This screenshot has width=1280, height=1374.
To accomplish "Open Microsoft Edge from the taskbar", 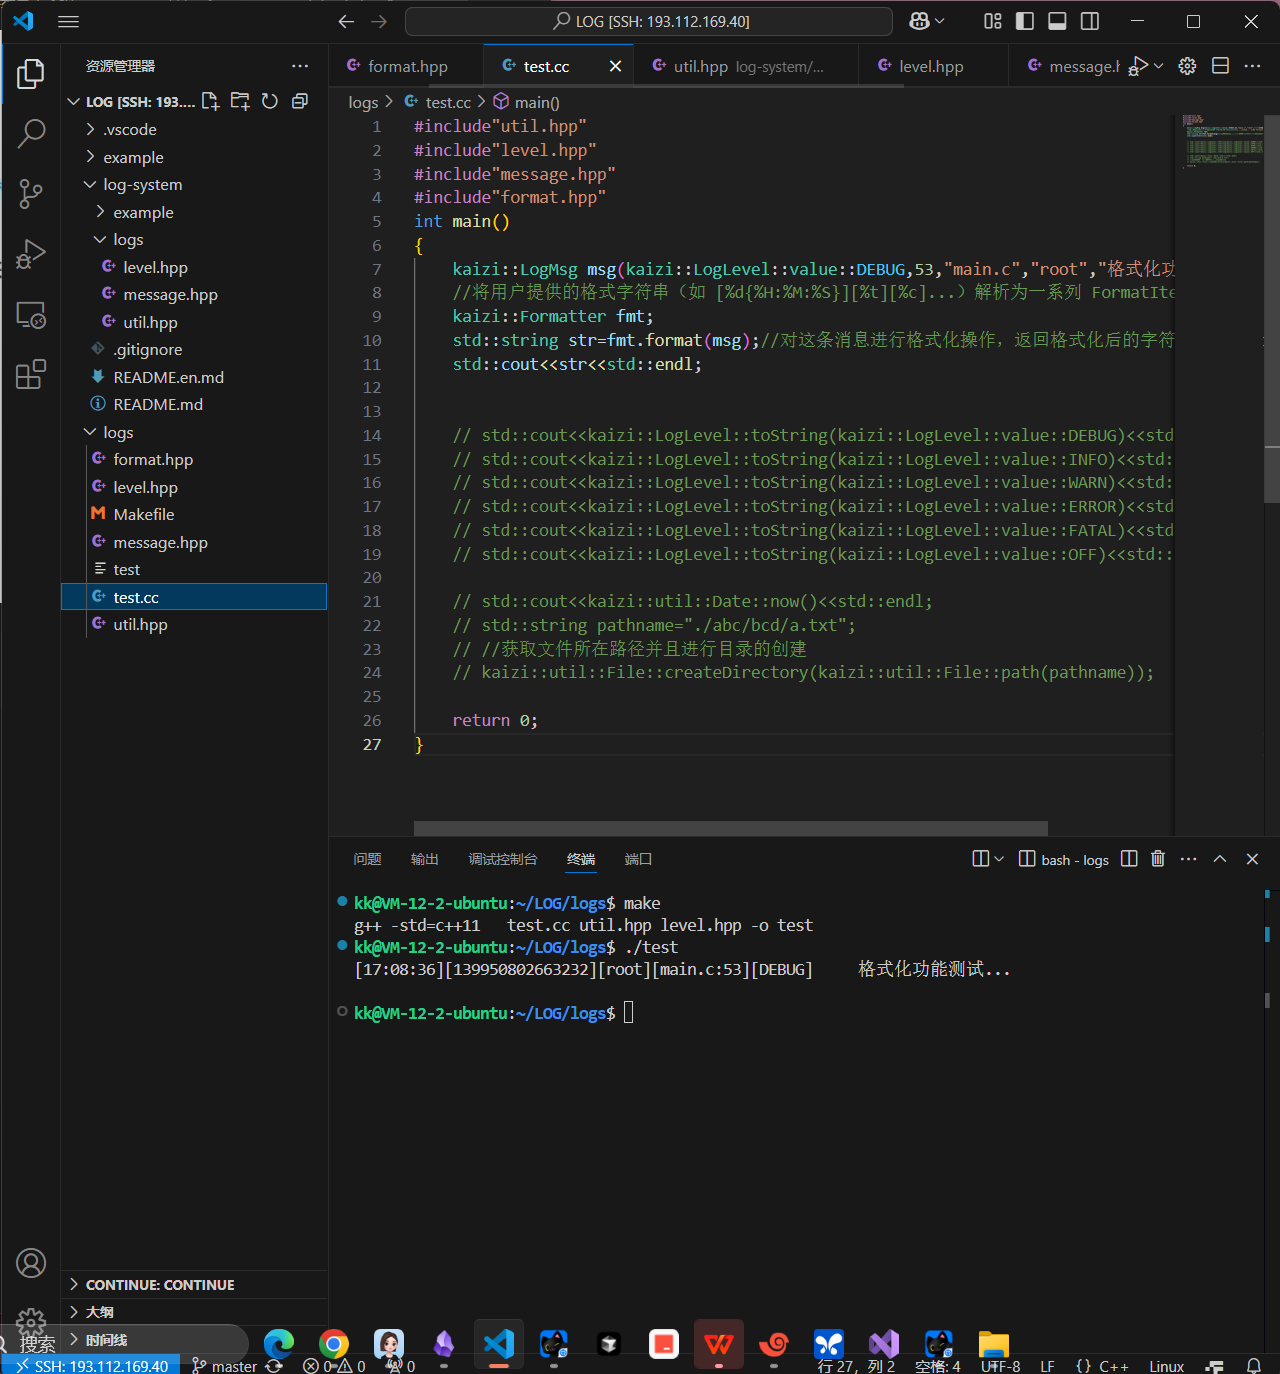I will (x=279, y=1345).
